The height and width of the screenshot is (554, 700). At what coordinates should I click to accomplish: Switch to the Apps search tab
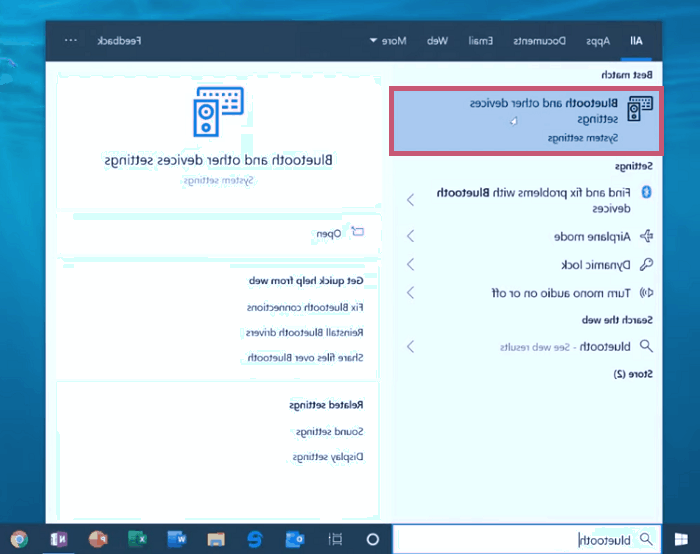coord(597,41)
